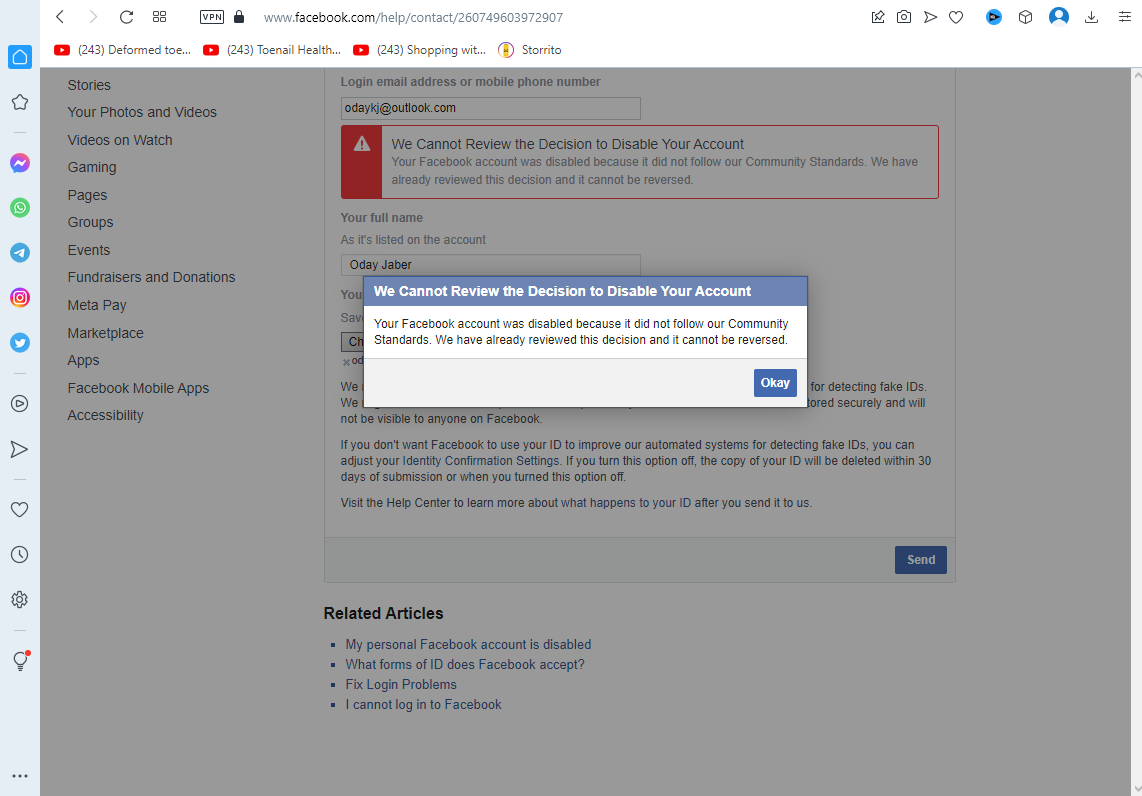Screen dimensions: 1142x796
Task: Open Twitter from the sidebar
Action: tap(19, 343)
